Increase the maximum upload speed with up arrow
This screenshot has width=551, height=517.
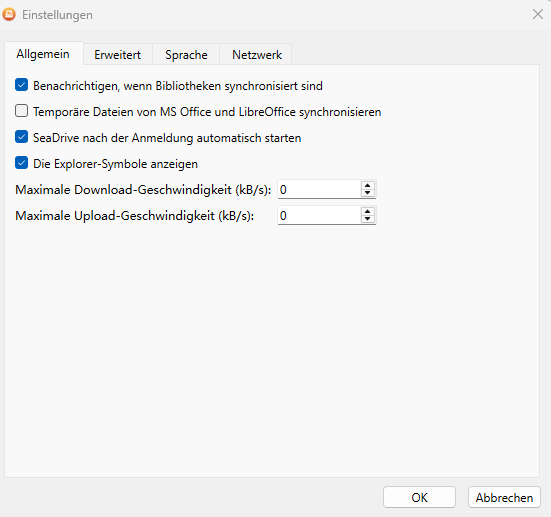coord(368,211)
